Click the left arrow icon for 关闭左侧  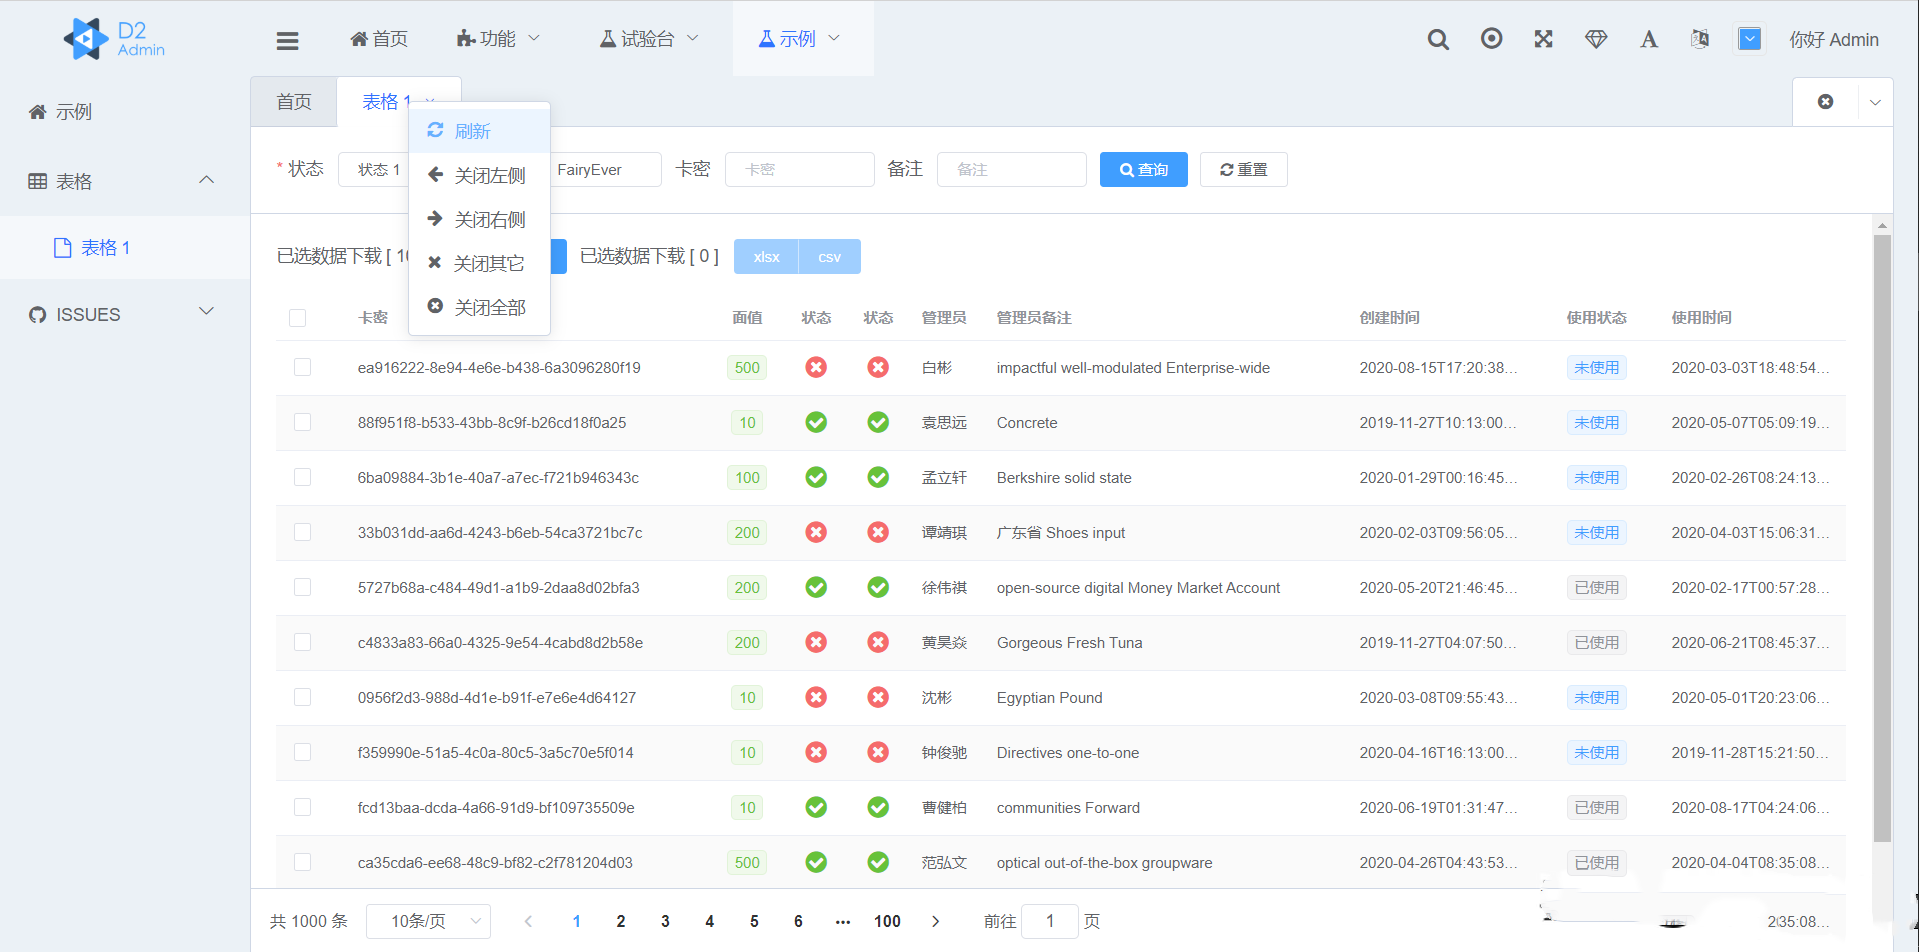[x=435, y=174]
